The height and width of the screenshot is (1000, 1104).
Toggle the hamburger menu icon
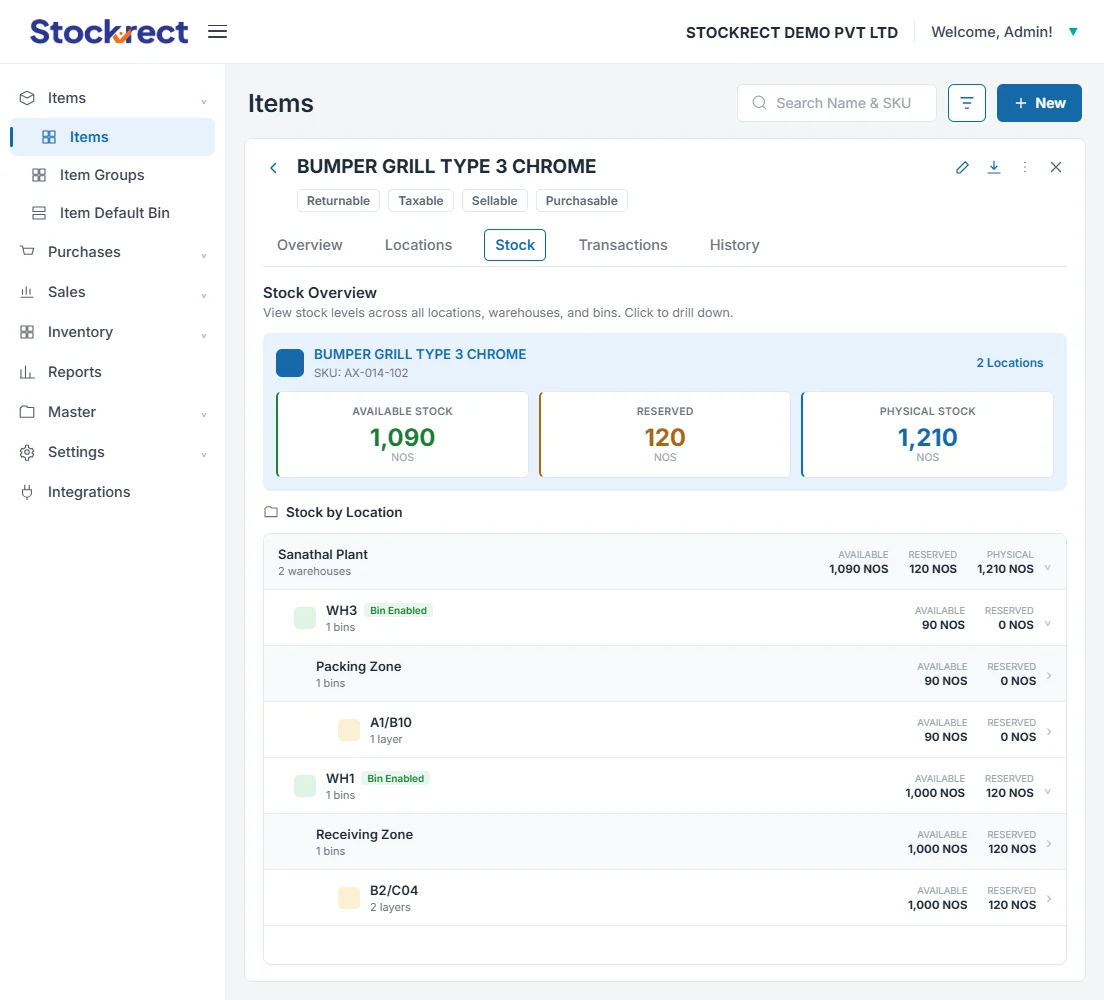click(218, 32)
